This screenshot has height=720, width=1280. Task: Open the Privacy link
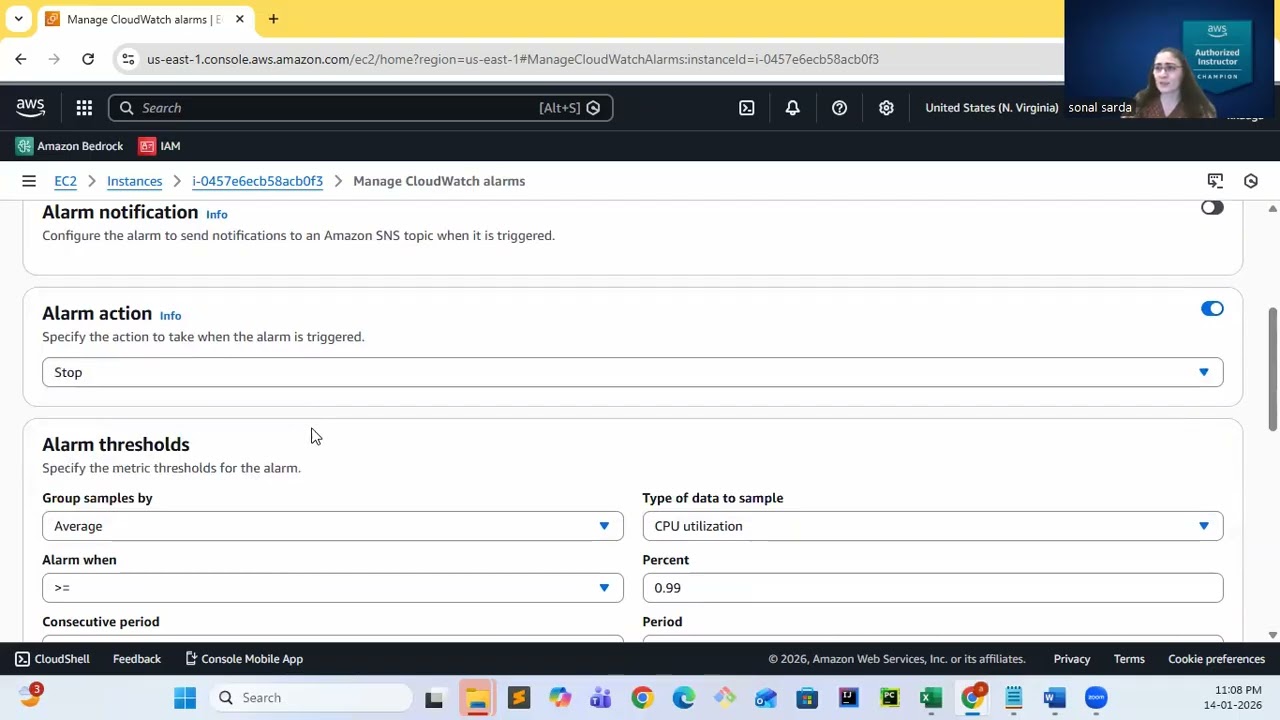(x=1071, y=659)
